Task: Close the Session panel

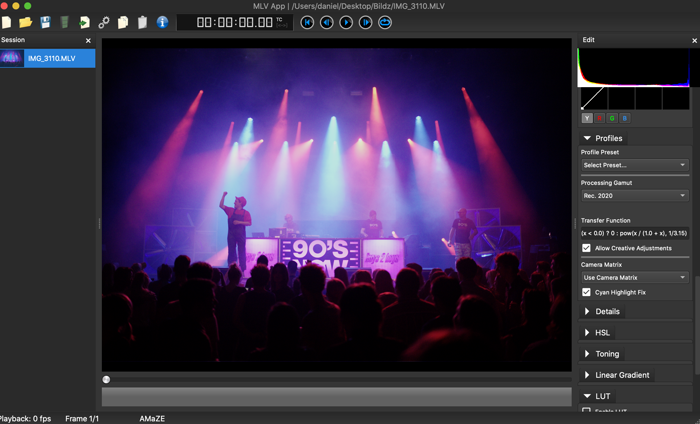Action: [x=88, y=41]
